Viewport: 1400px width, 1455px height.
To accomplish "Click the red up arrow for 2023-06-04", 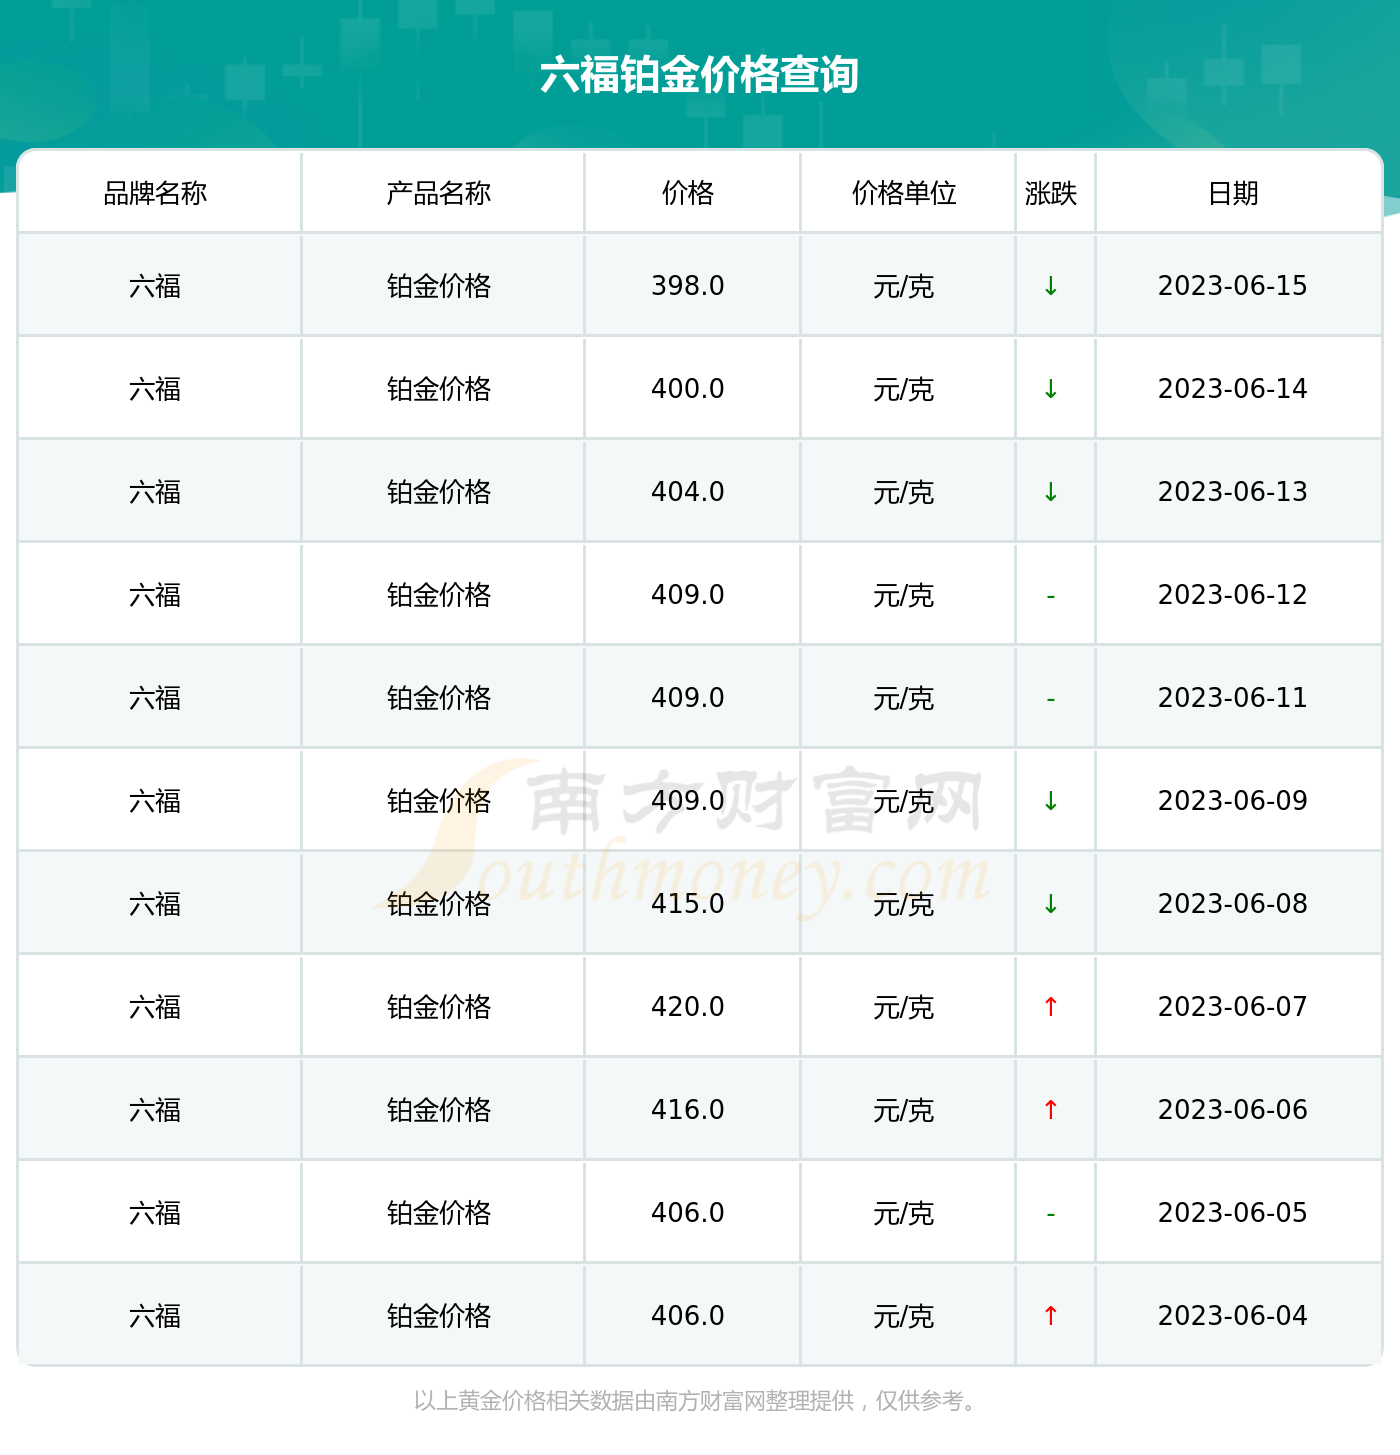I will [x=1051, y=1316].
